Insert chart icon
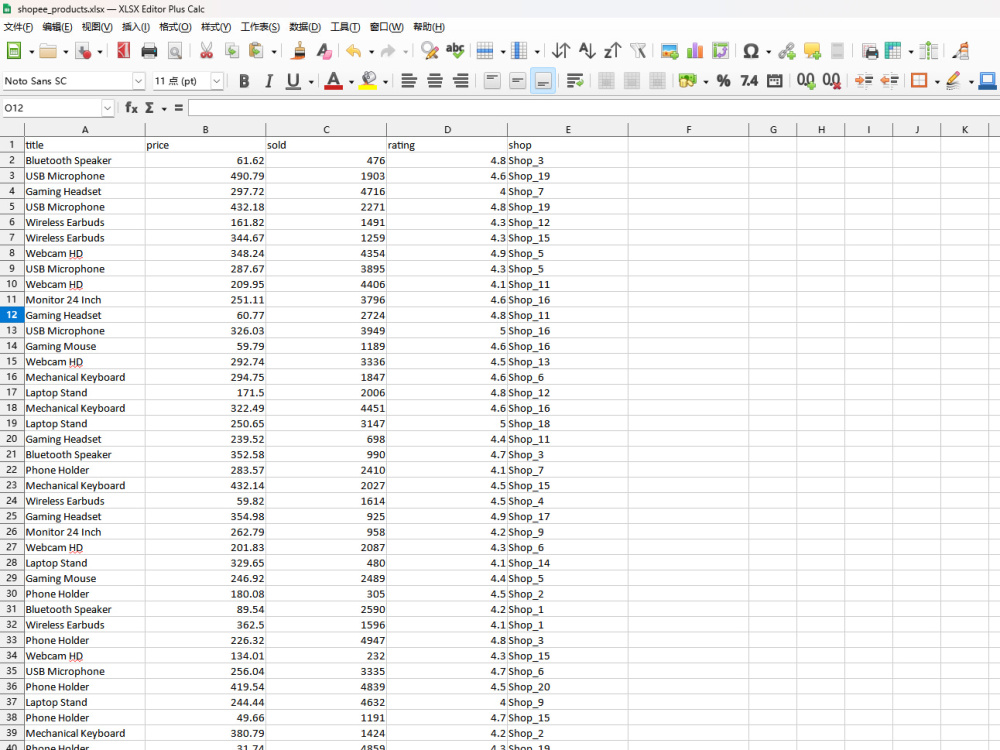The image size is (1000, 750). coord(695,50)
